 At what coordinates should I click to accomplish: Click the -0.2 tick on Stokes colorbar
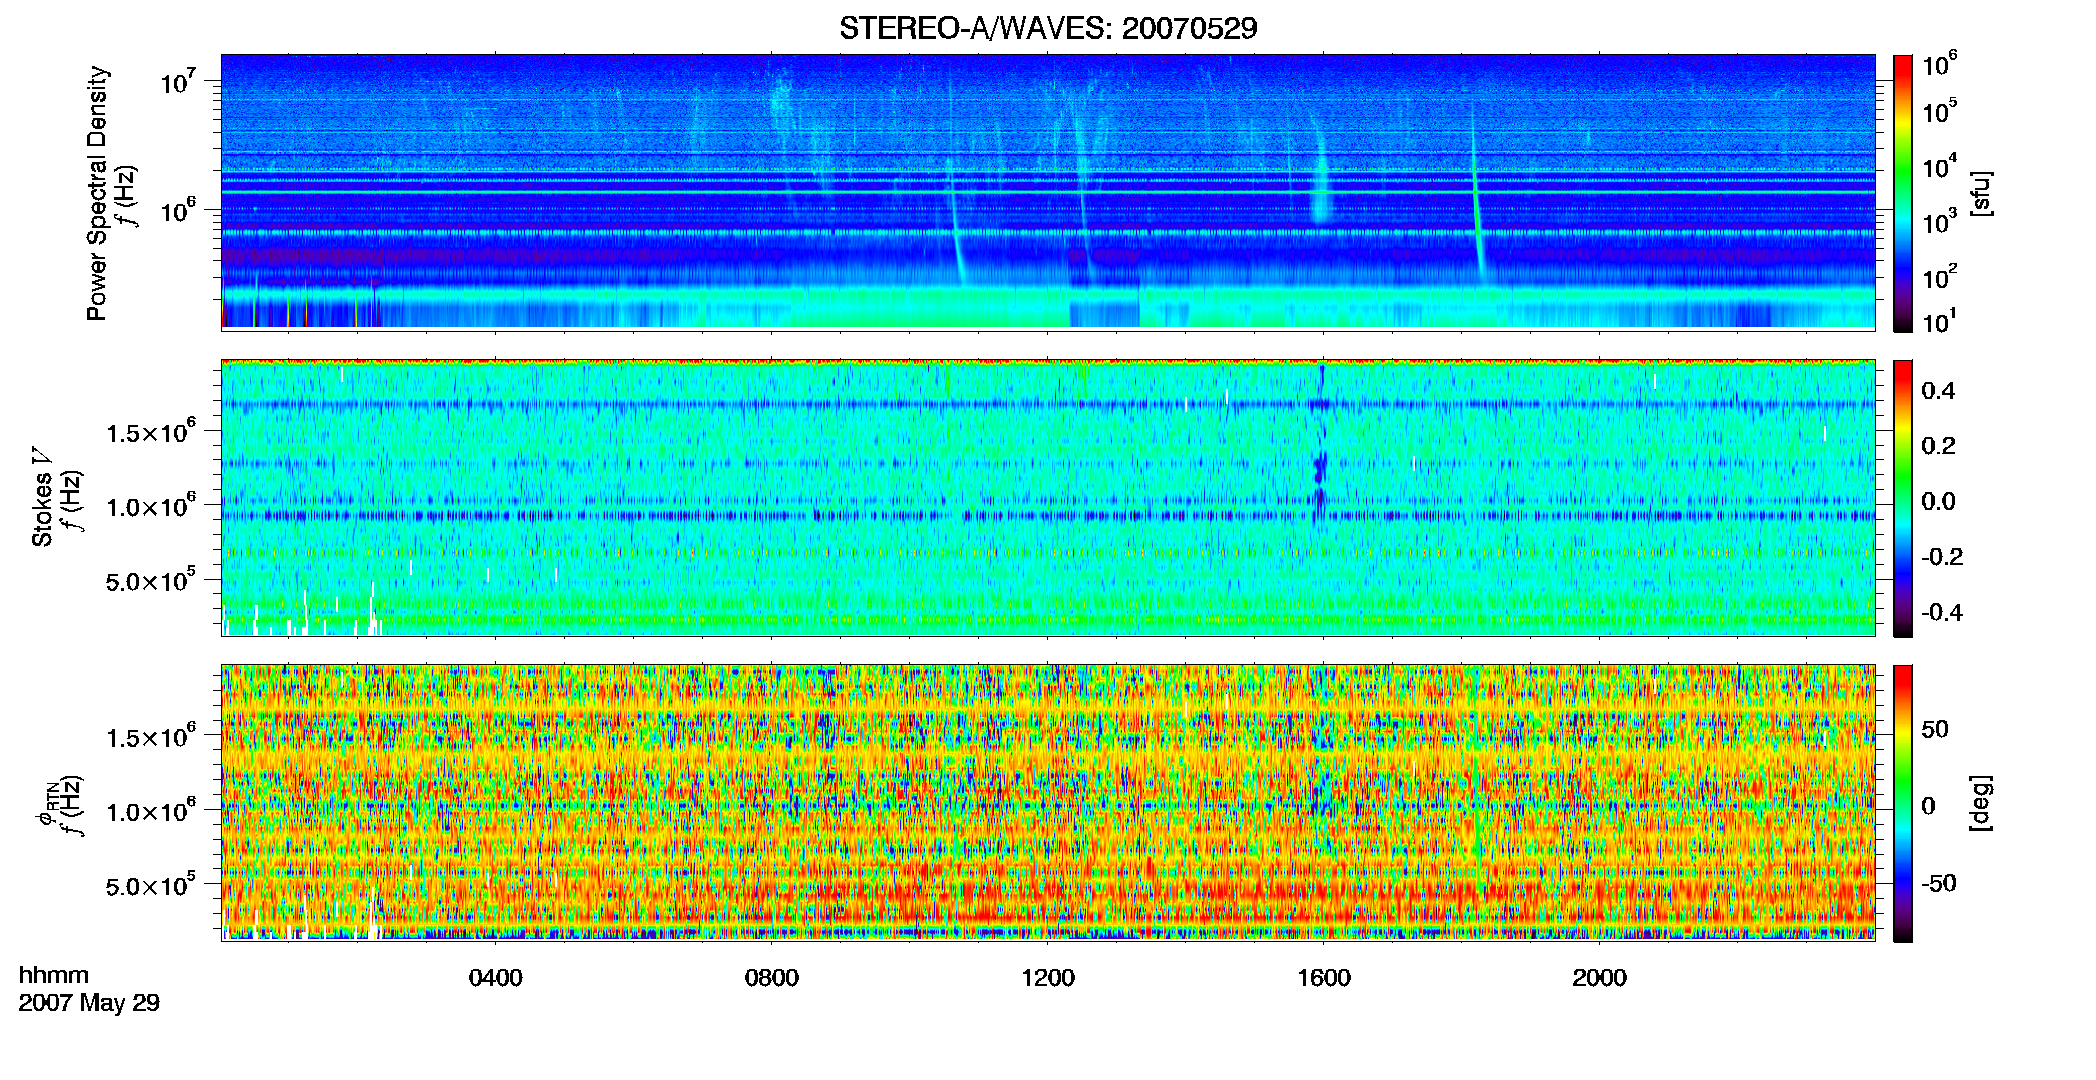pos(1941,557)
